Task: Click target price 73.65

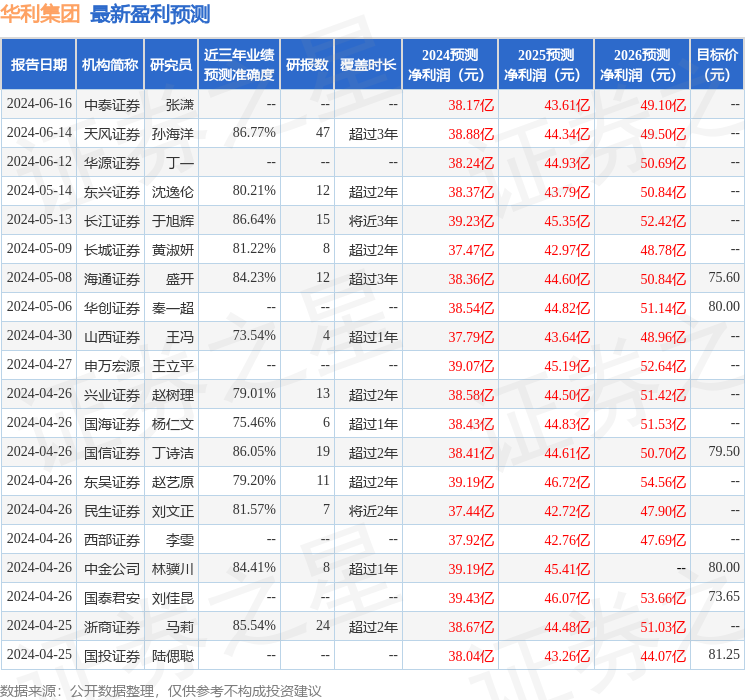Action: pos(724,596)
